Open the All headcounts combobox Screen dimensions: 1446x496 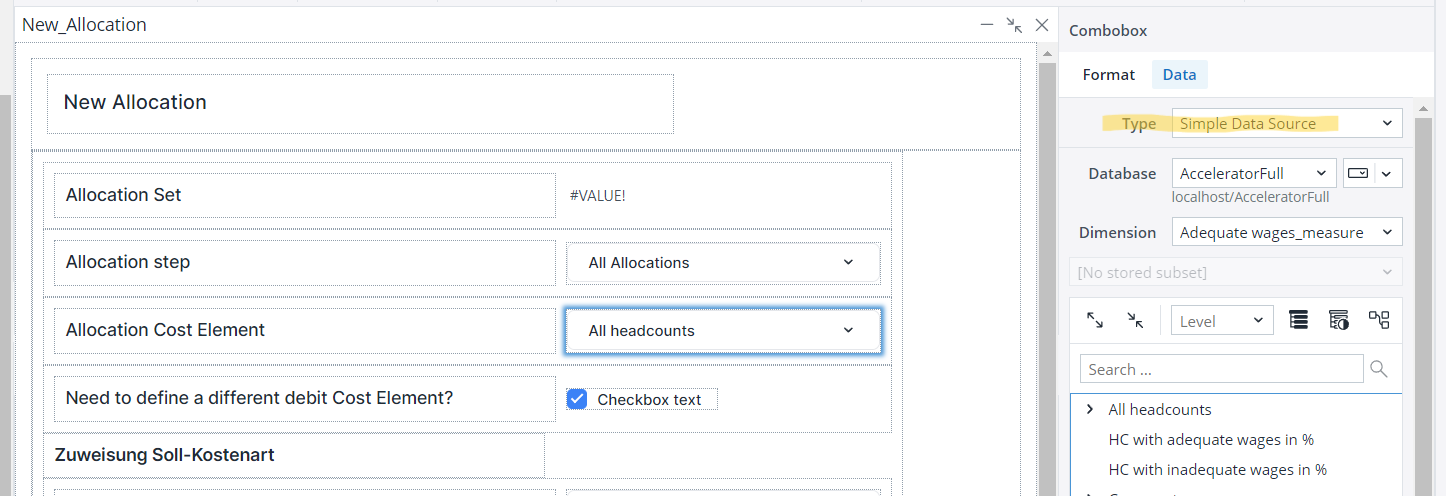point(723,331)
